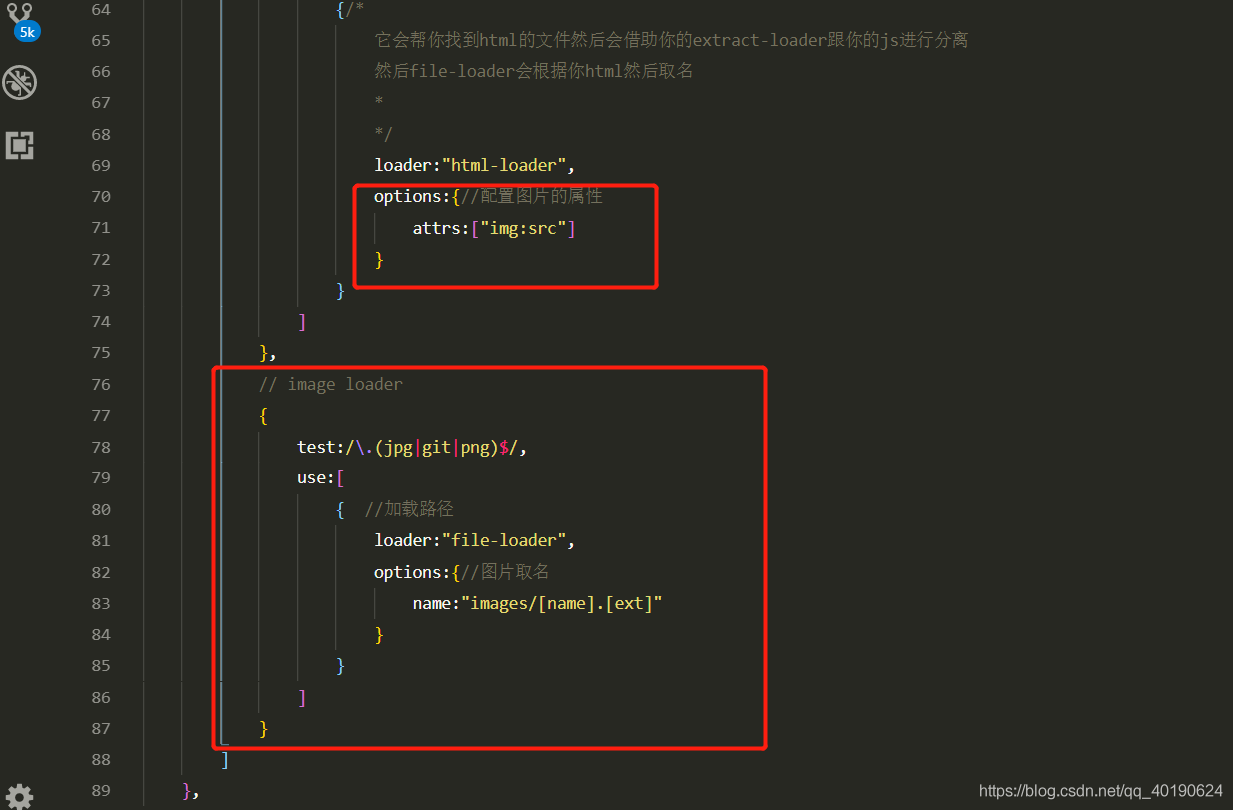Click line number 78 in the gutter
This screenshot has height=810, width=1233.
pos(101,447)
